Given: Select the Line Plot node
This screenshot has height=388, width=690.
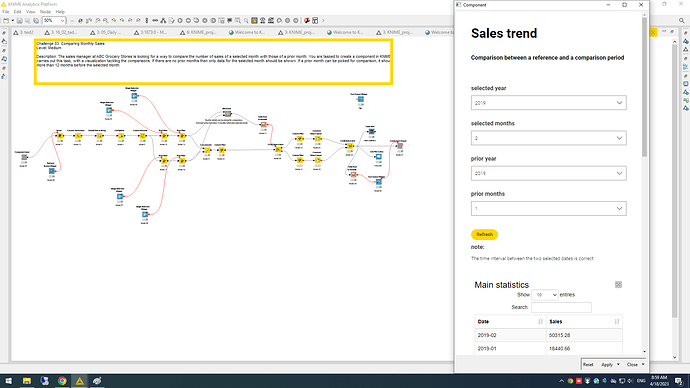Looking at the screenshot, I should pos(378,157).
